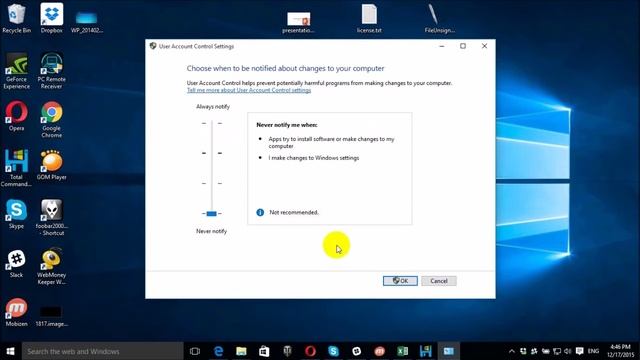The height and width of the screenshot is (360, 640).
Task: Open Task View from the taskbar
Action: click(195, 351)
